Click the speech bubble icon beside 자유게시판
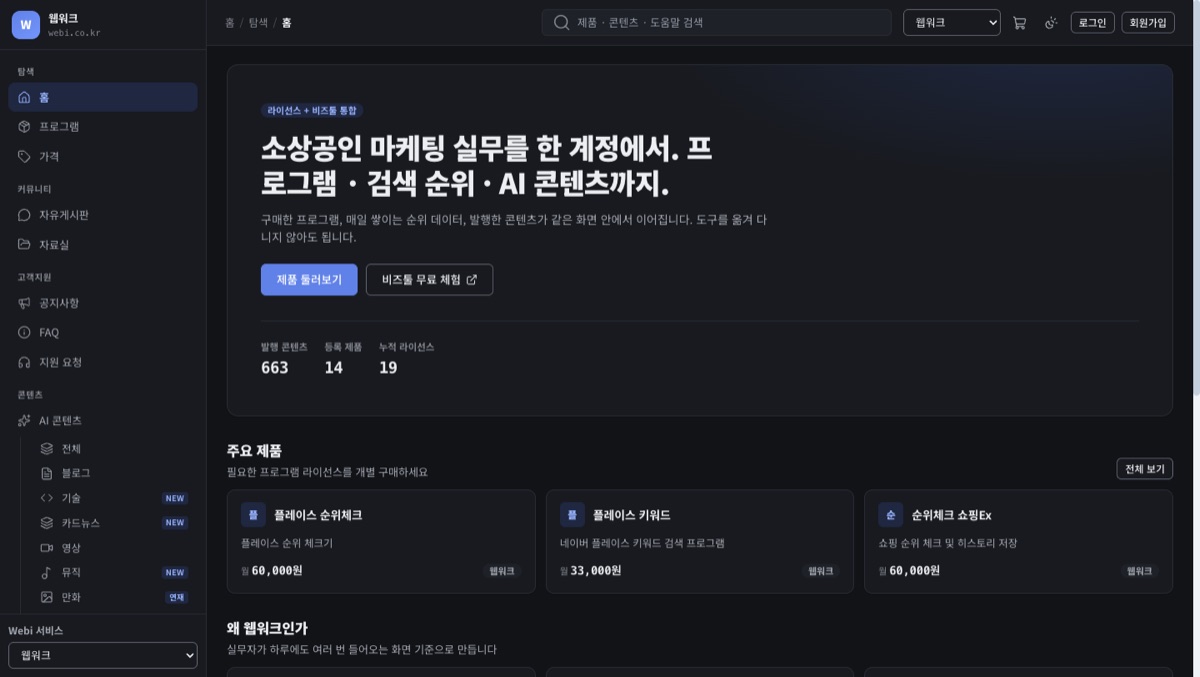The width and height of the screenshot is (1200, 677). point(25,215)
